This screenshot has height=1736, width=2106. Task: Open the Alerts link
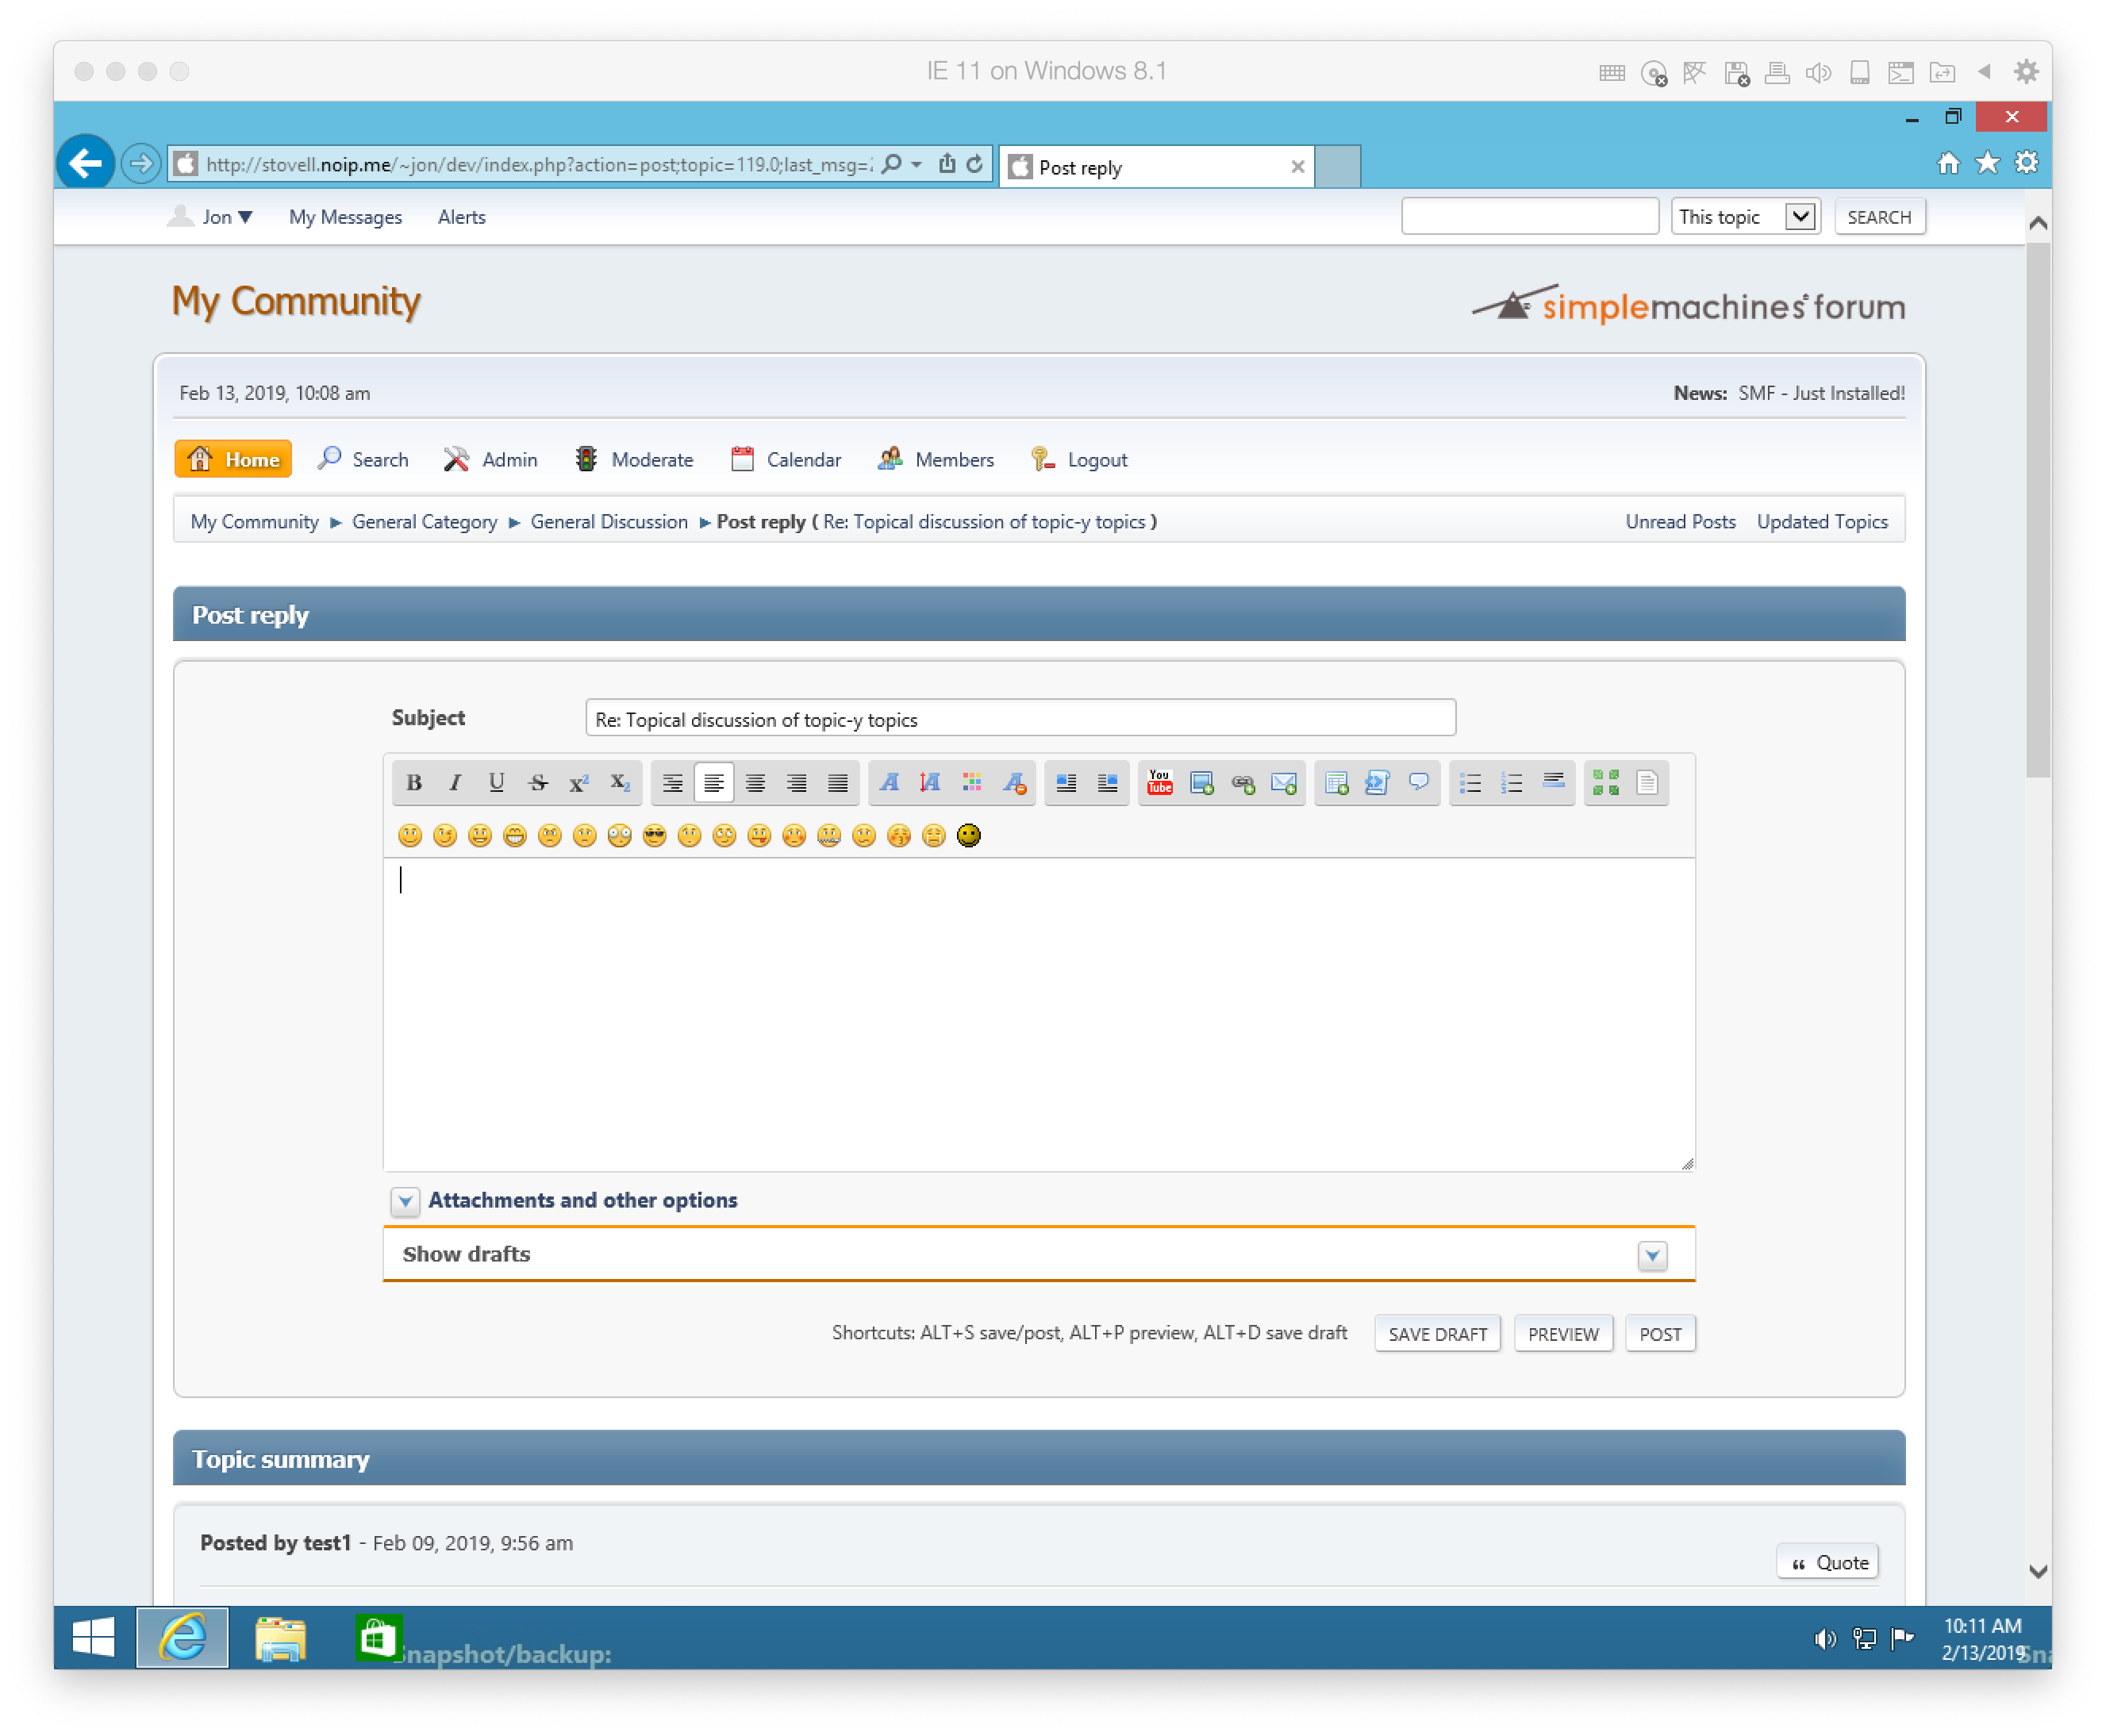click(x=462, y=217)
